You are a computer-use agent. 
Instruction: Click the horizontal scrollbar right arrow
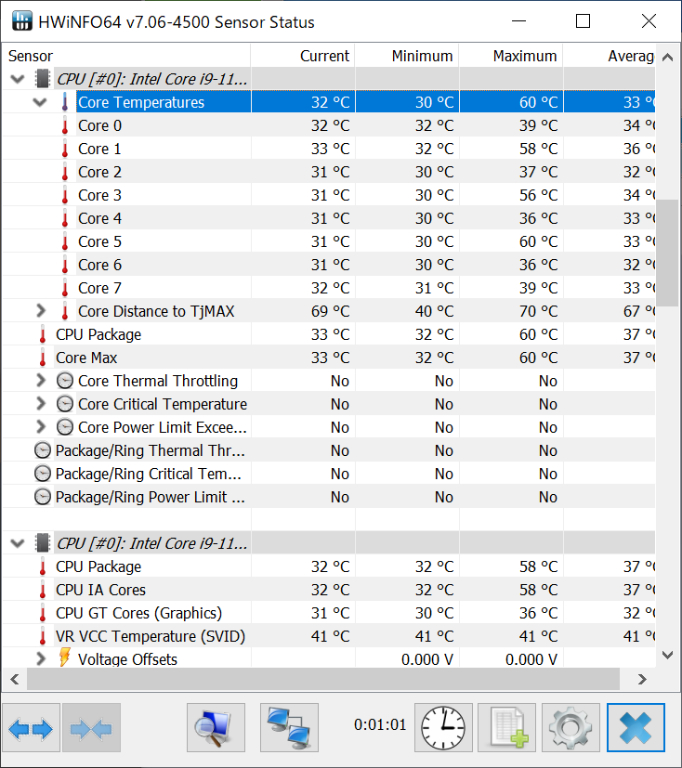pyautogui.click(x=642, y=679)
